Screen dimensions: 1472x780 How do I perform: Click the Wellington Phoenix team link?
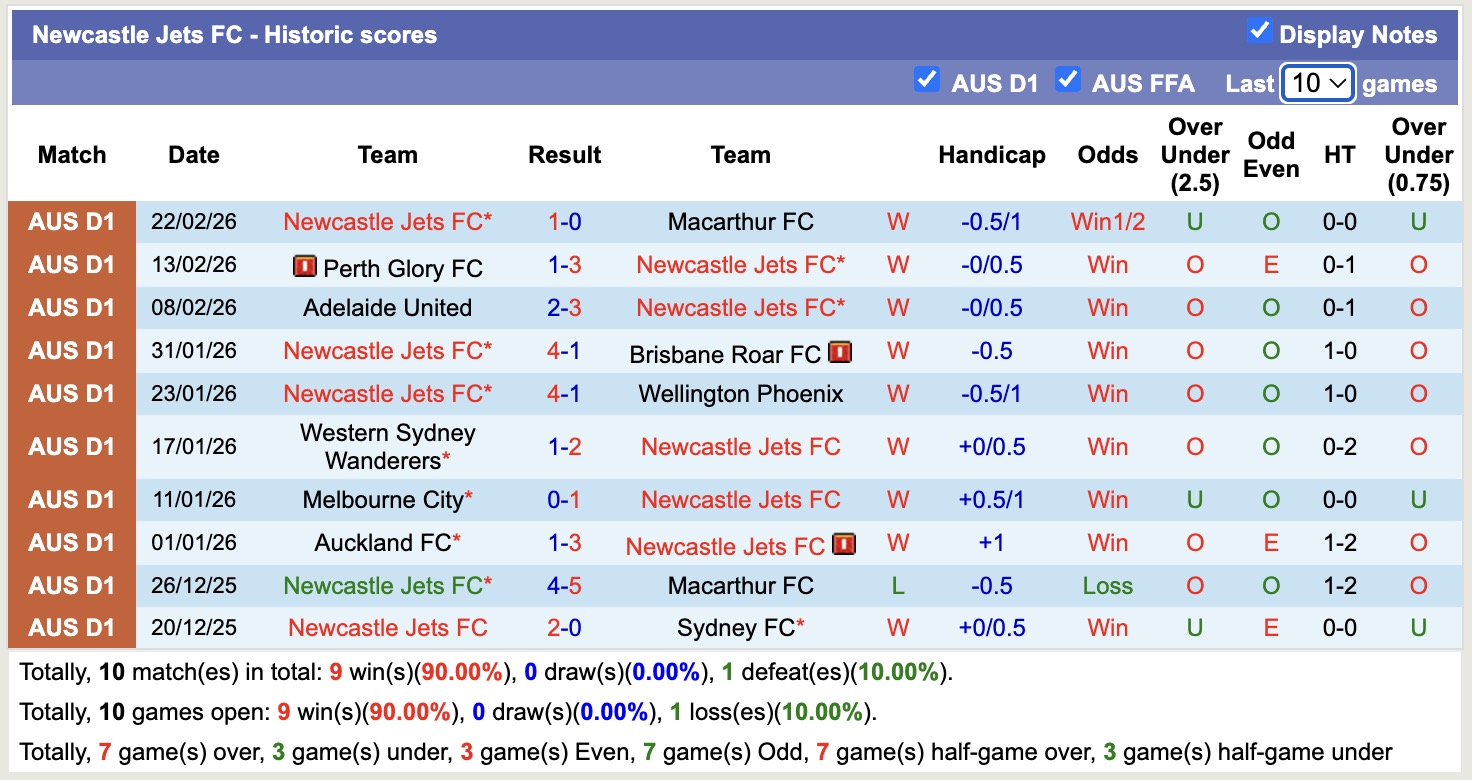tap(740, 394)
